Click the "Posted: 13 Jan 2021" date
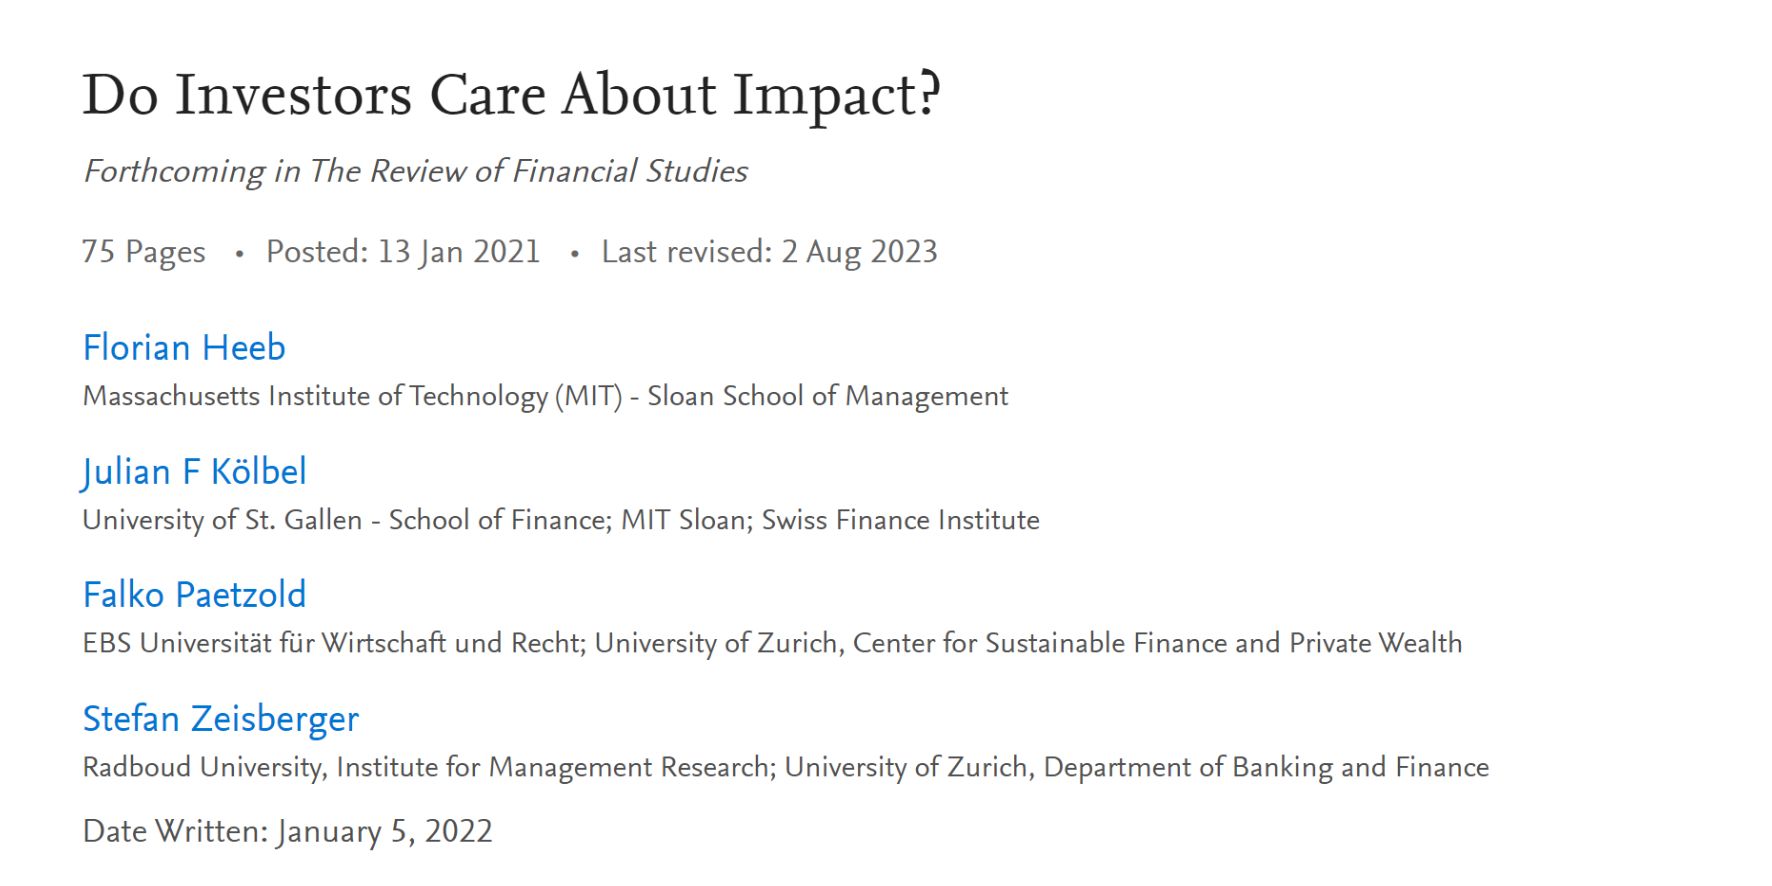The image size is (1772, 886). [403, 252]
